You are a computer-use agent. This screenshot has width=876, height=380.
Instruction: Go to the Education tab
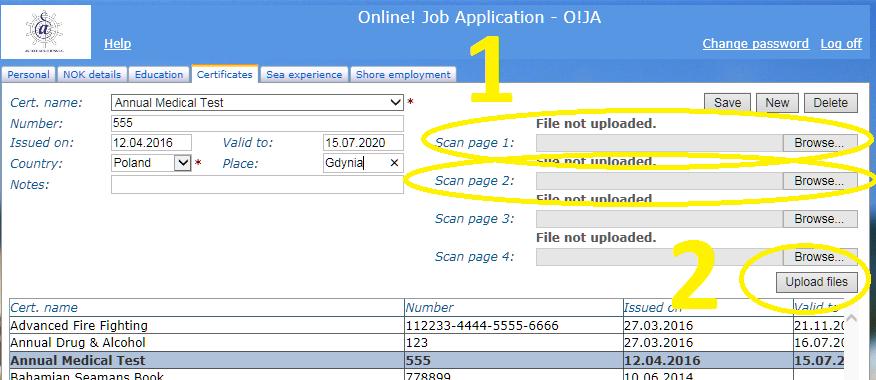point(159,74)
